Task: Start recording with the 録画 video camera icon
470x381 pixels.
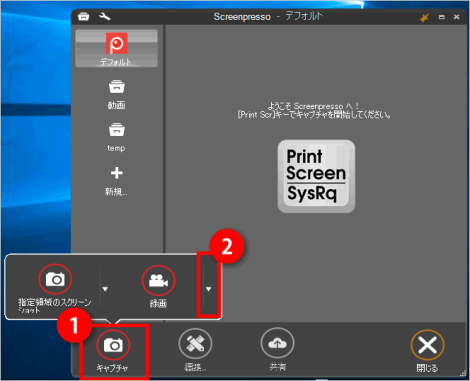Action: (x=158, y=281)
